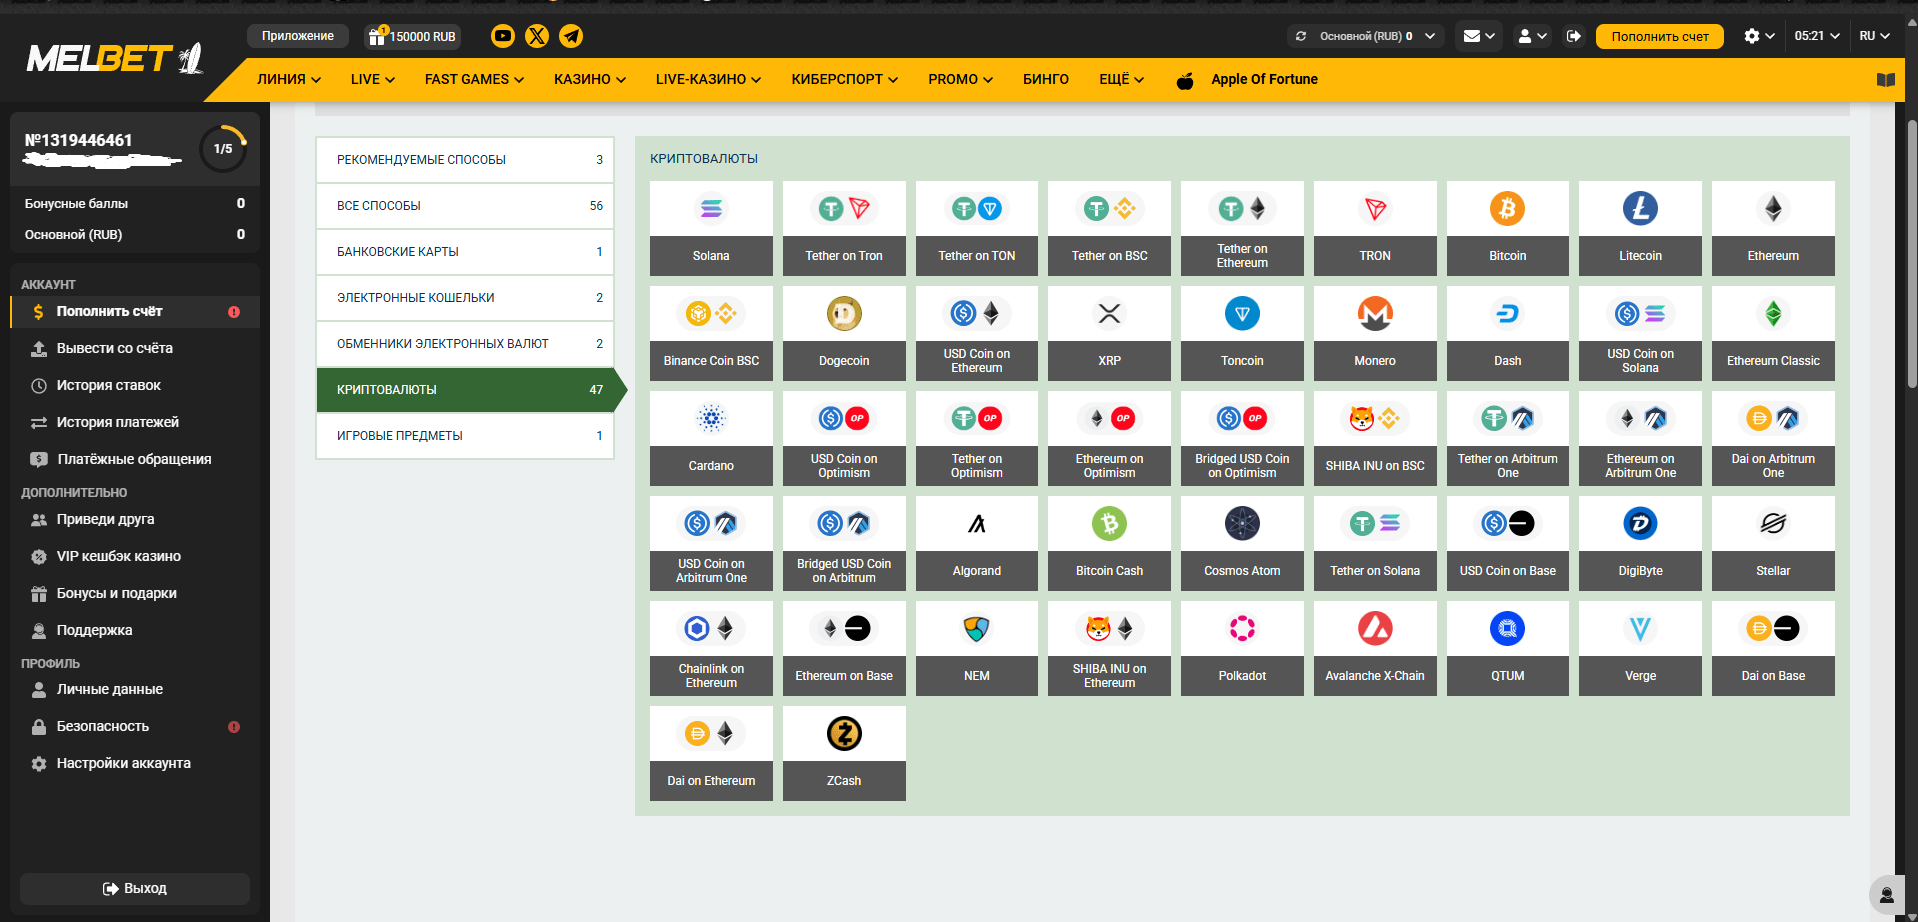Select the Toncoin payment tile

[1242, 333]
